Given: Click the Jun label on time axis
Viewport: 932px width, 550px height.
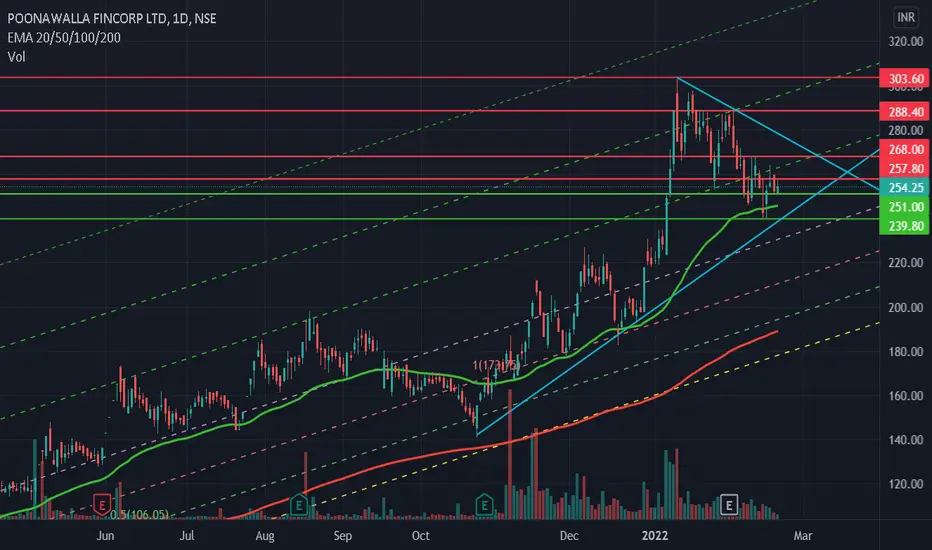Looking at the screenshot, I should pyautogui.click(x=105, y=536).
